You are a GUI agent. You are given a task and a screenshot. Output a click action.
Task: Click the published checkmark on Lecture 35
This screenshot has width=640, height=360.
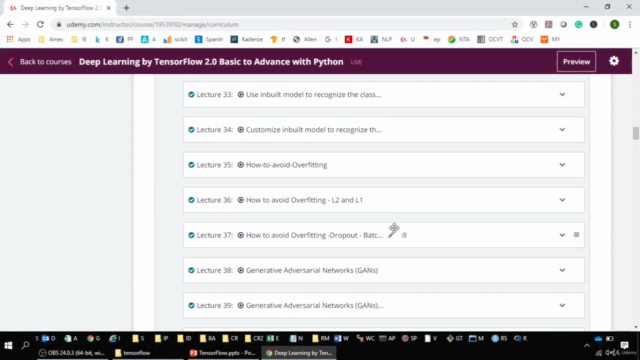tap(191, 165)
